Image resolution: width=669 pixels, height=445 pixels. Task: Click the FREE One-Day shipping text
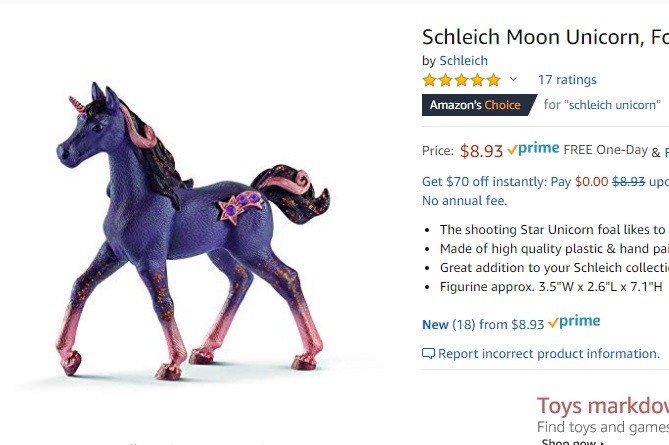pos(605,150)
